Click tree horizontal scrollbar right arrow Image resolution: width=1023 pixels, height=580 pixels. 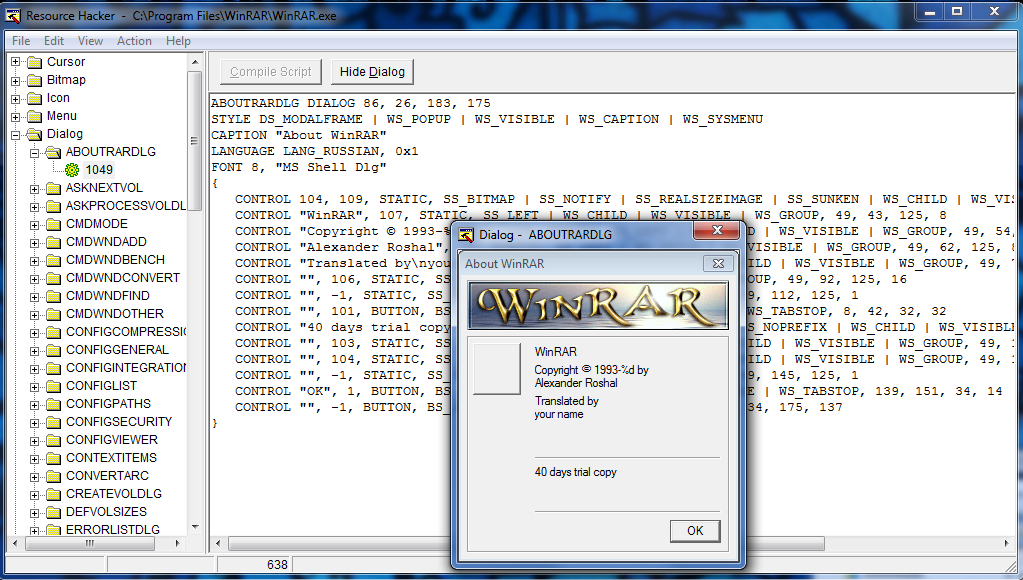(177, 543)
